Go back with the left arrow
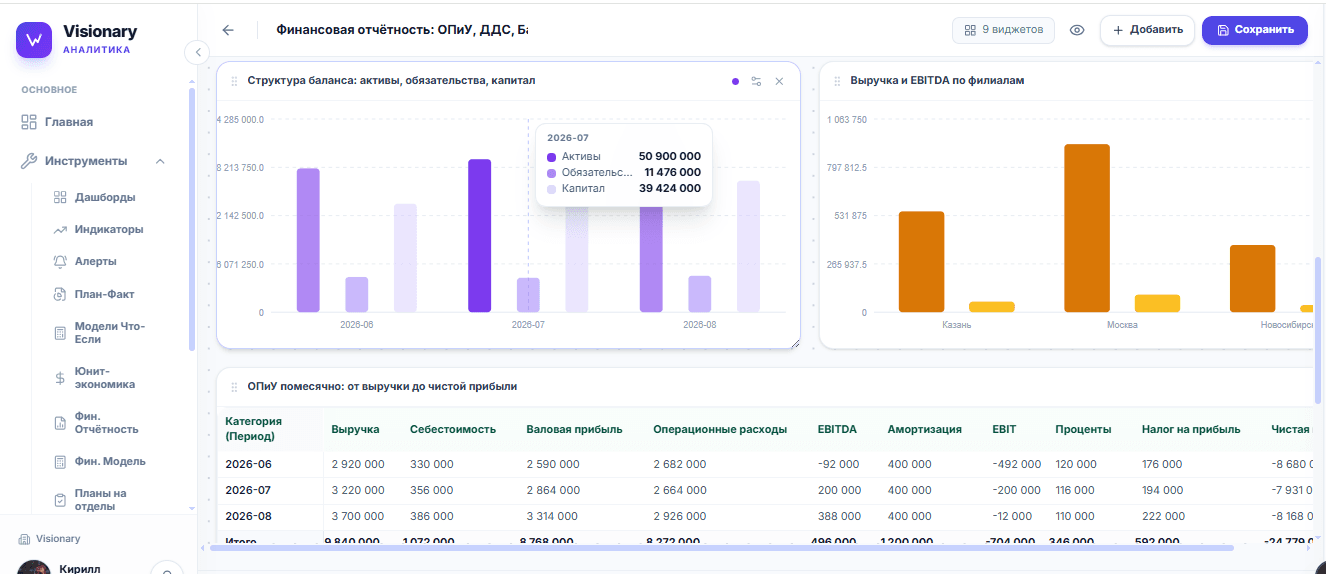 click(x=228, y=30)
